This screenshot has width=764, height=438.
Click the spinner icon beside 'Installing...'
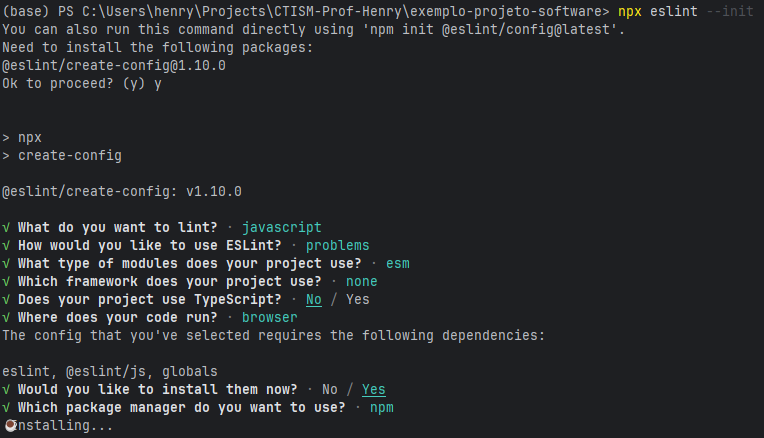click(8, 425)
